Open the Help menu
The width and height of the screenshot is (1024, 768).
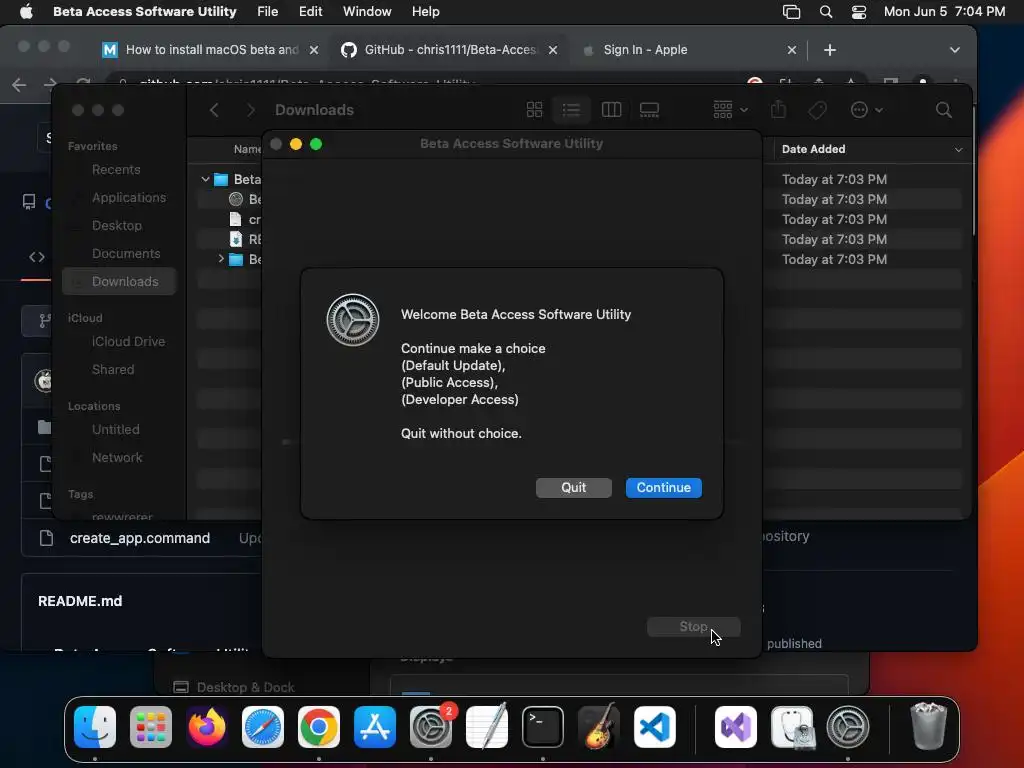pyautogui.click(x=426, y=12)
